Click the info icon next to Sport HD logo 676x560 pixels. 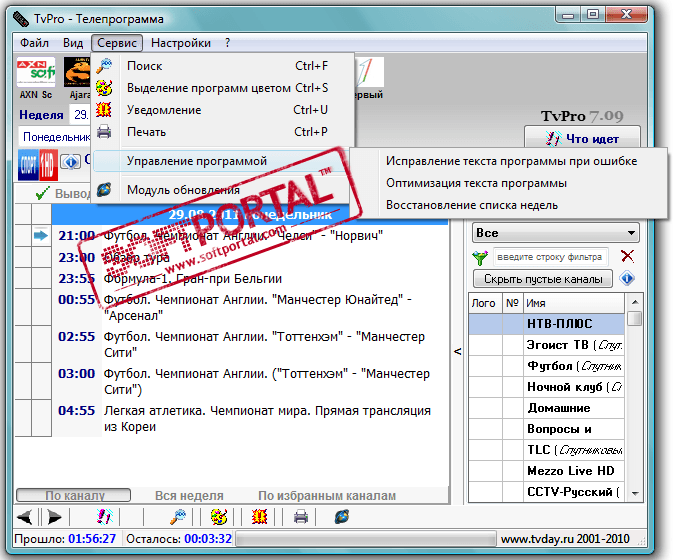[70, 162]
